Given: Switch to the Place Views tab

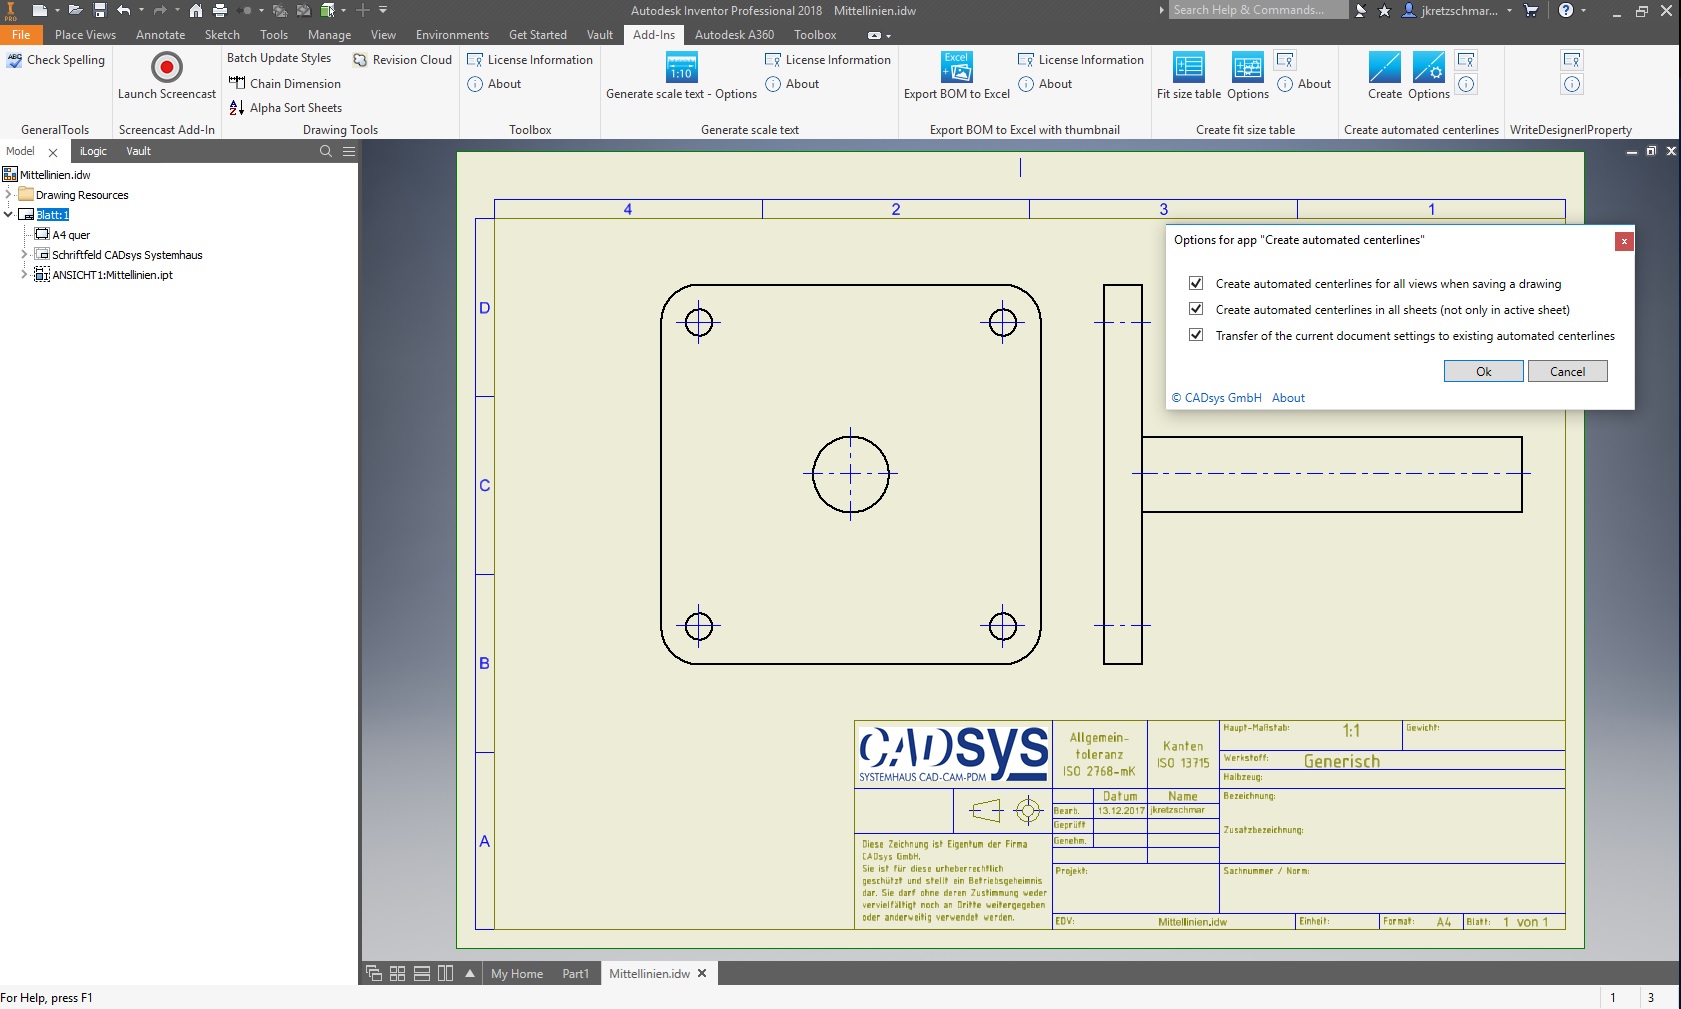Looking at the screenshot, I should coord(85,35).
